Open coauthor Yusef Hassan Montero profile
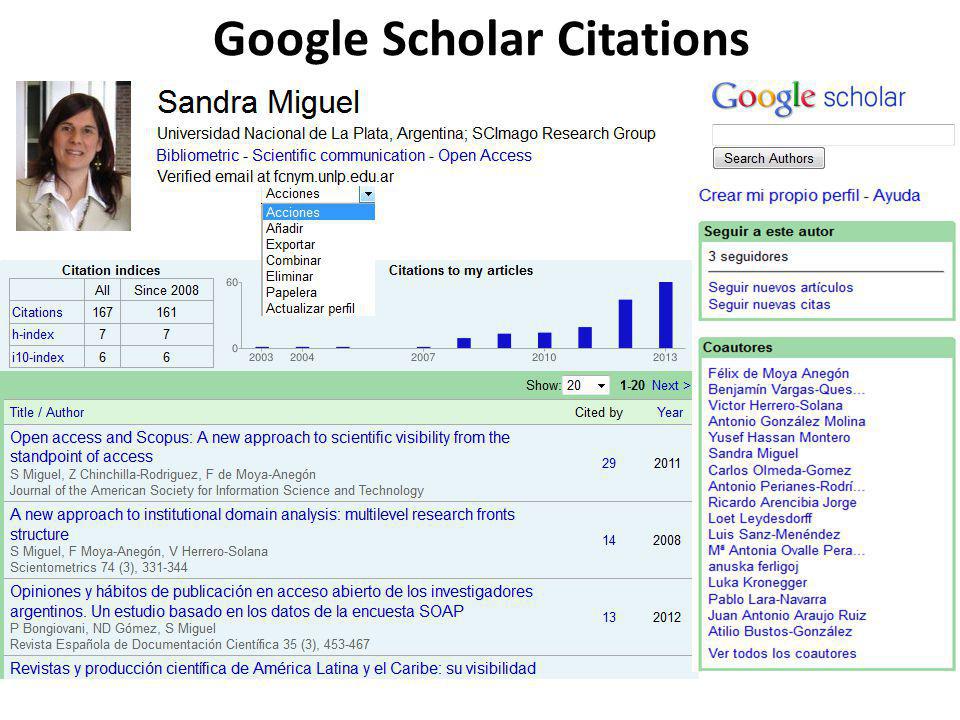This screenshot has width=960, height=720. coord(779,437)
